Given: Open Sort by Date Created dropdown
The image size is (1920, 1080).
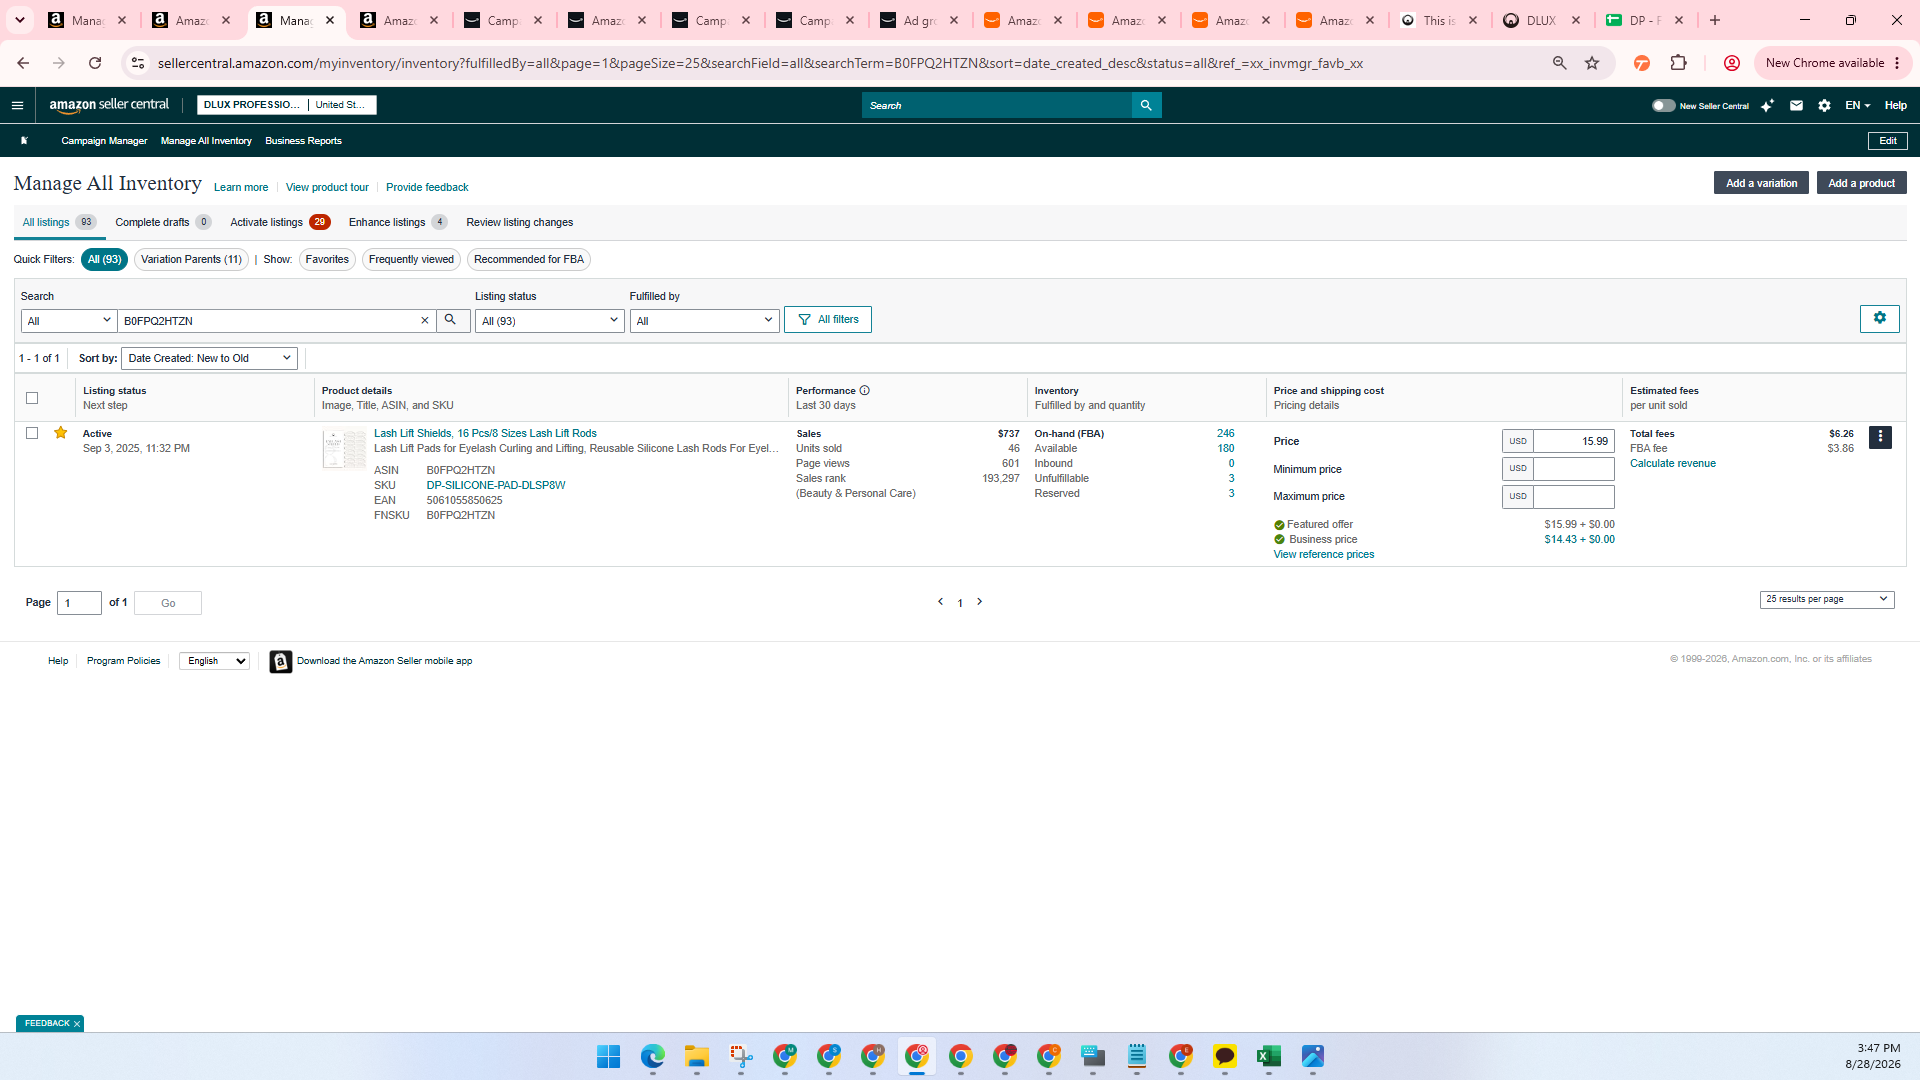Looking at the screenshot, I should pos(209,358).
